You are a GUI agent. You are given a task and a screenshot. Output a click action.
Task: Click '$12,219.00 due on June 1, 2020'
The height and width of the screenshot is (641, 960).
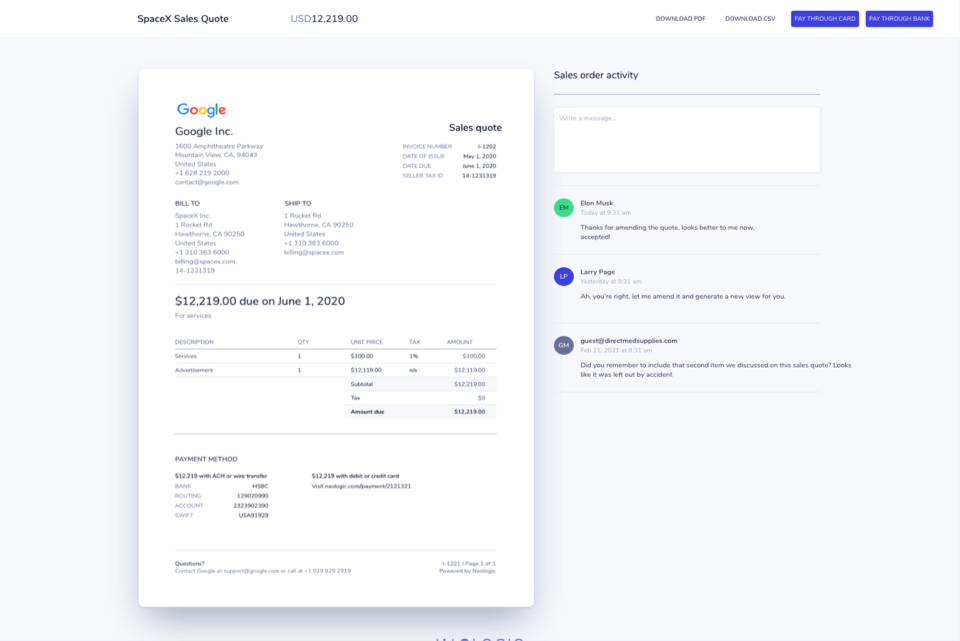[260, 301]
